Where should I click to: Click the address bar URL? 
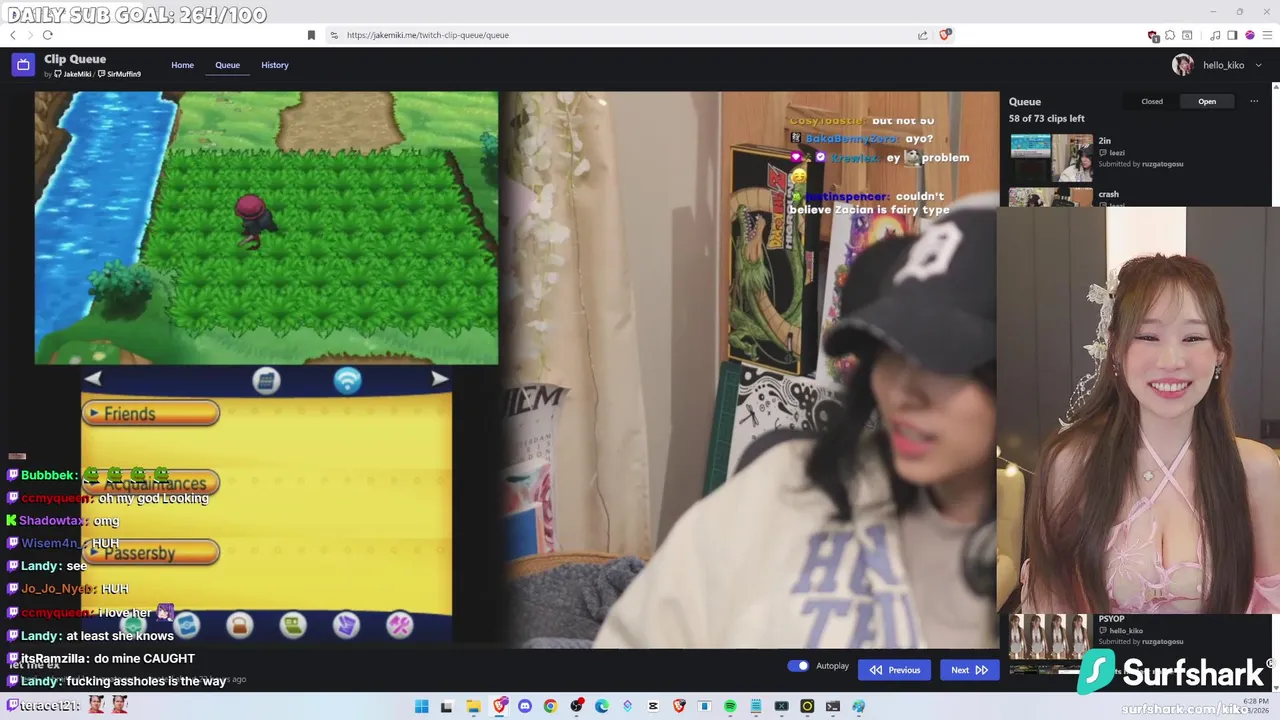428,35
